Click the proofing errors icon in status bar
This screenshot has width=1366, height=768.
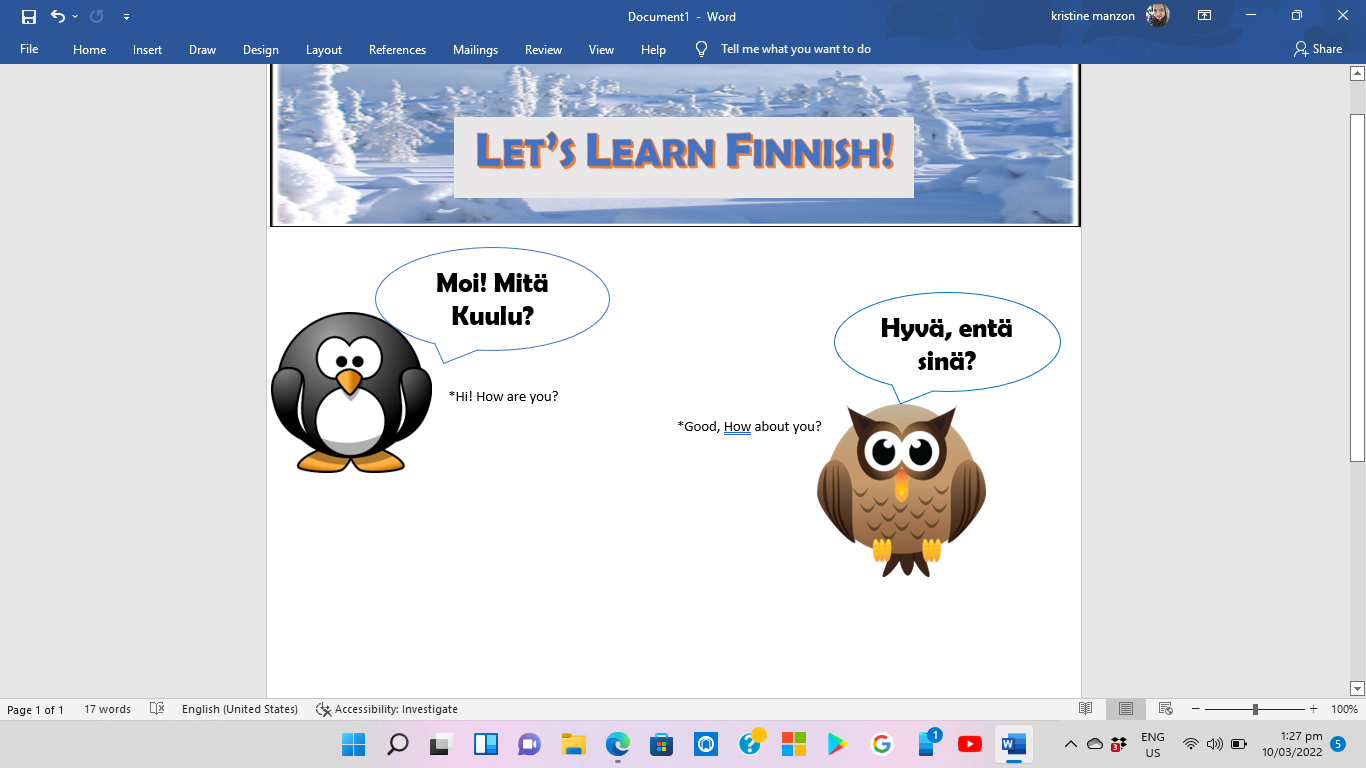click(x=157, y=709)
